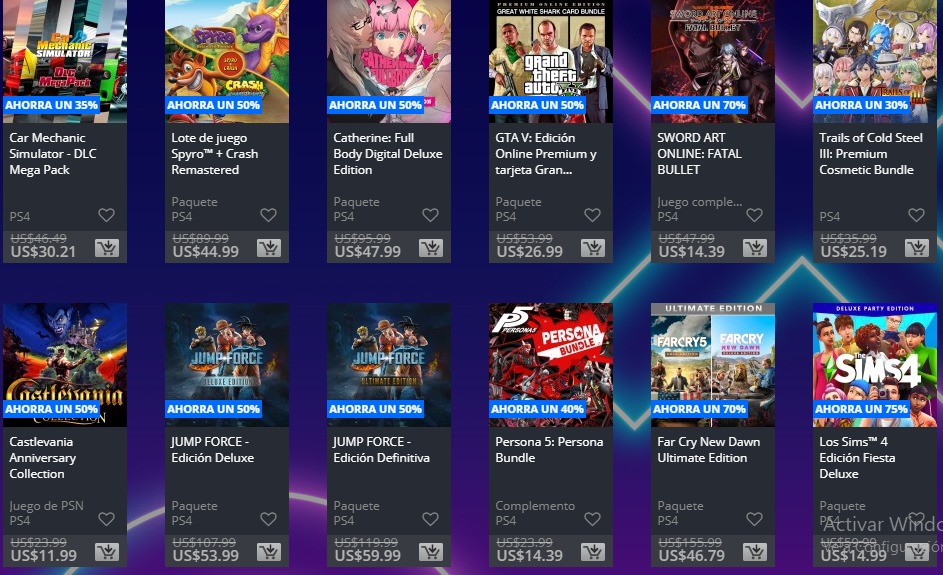943x575 pixels.
Task: Wishlist Trails of Cold Steel III bundle
Action: click(917, 215)
